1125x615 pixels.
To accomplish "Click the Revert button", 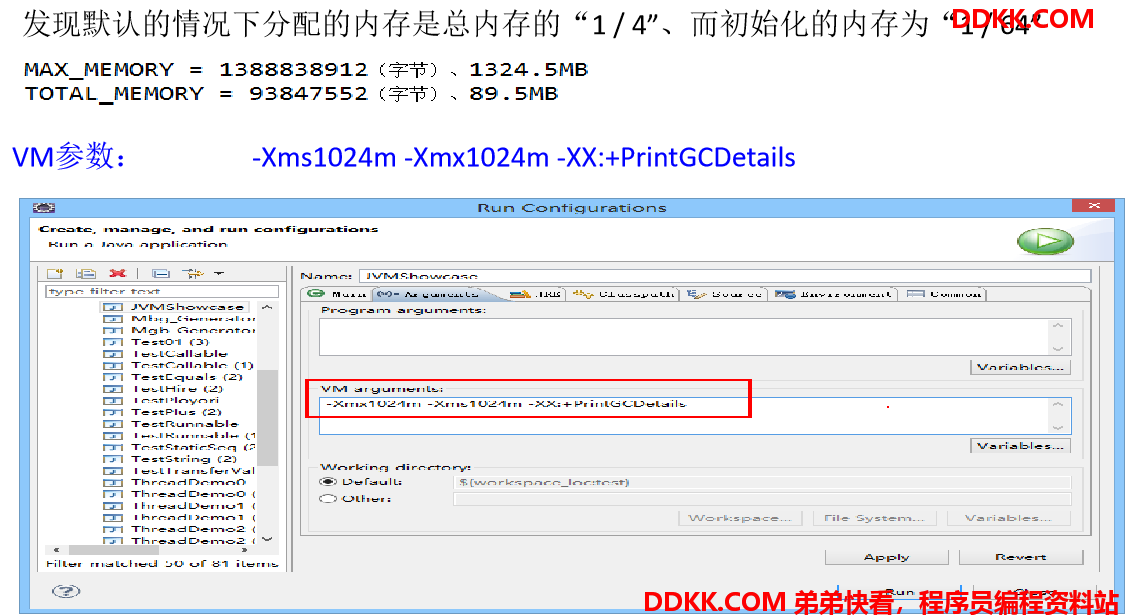I will click(x=1020, y=557).
